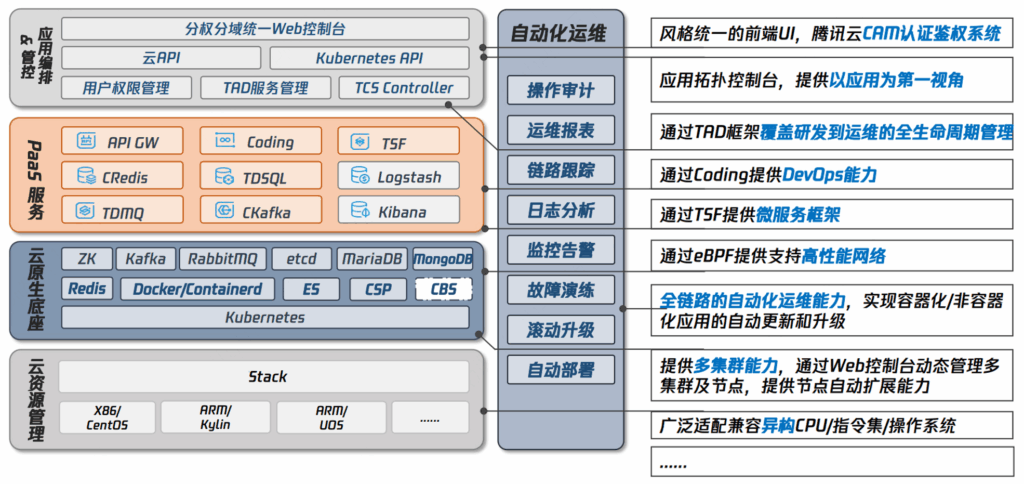Select the Kubernetes API box
Image resolution: width=1024 pixels, height=484 pixels.
[370, 58]
